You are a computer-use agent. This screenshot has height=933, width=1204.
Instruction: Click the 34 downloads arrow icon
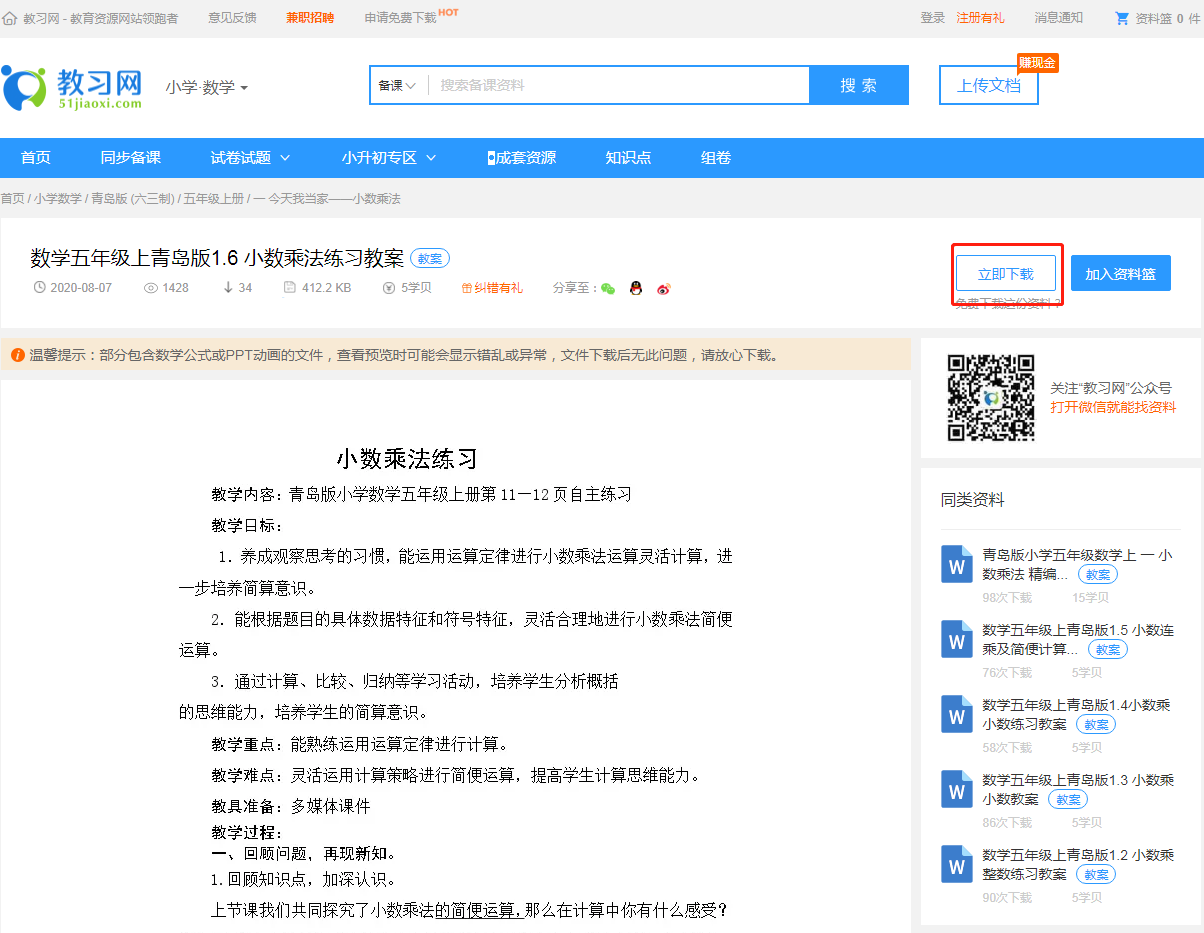click(x=228, y=288)
